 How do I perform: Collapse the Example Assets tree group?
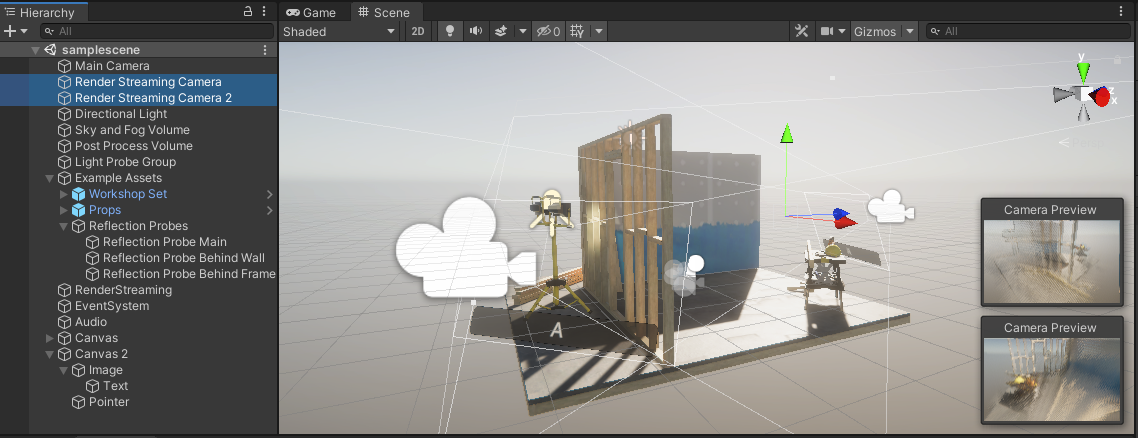point(50,178)
